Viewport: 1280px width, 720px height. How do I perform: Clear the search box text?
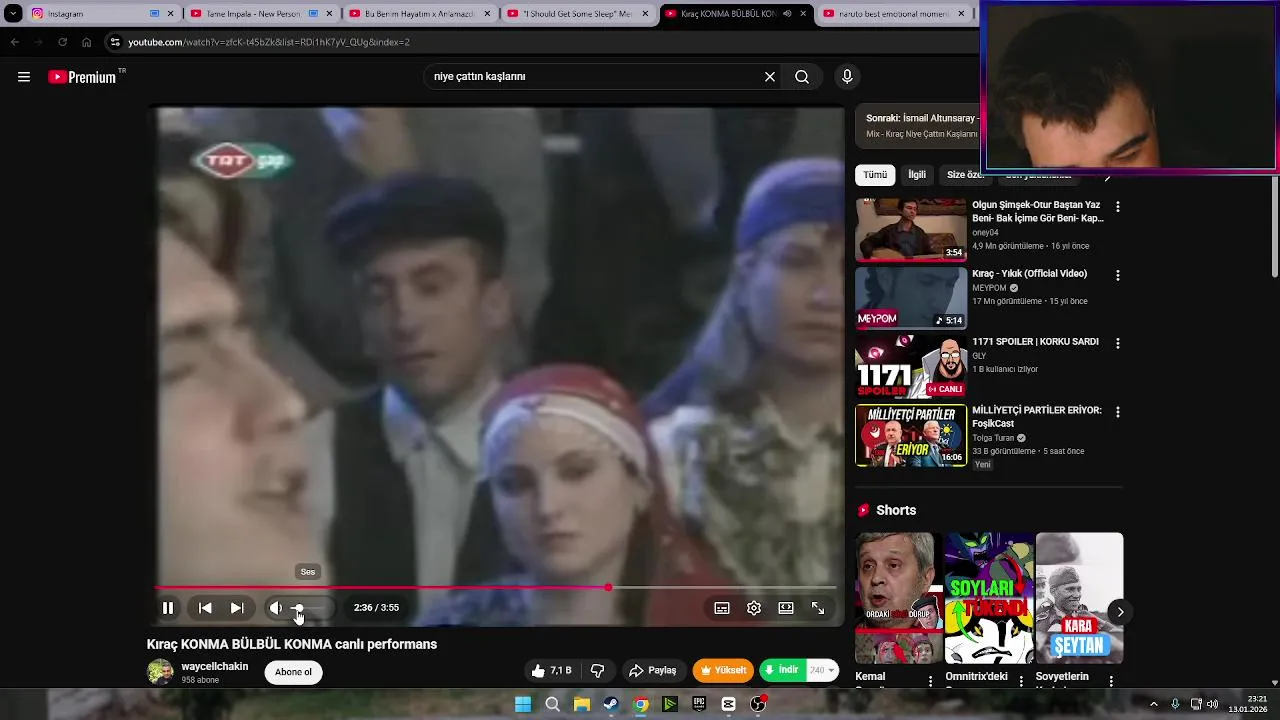point(770,77)
